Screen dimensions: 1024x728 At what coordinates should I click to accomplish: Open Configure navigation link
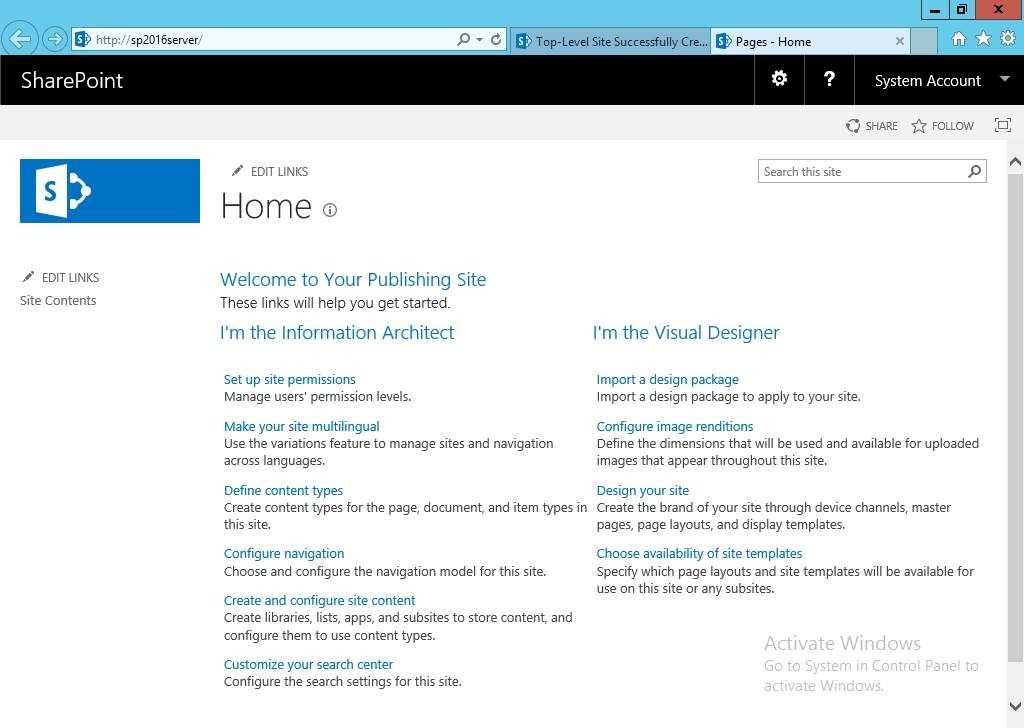coord(283,553)
